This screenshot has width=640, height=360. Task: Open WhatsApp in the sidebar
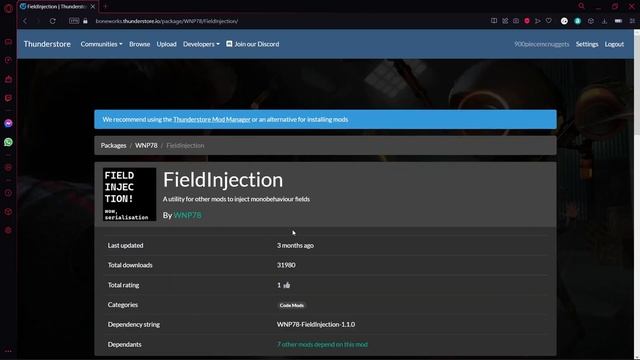click(8, 142)
